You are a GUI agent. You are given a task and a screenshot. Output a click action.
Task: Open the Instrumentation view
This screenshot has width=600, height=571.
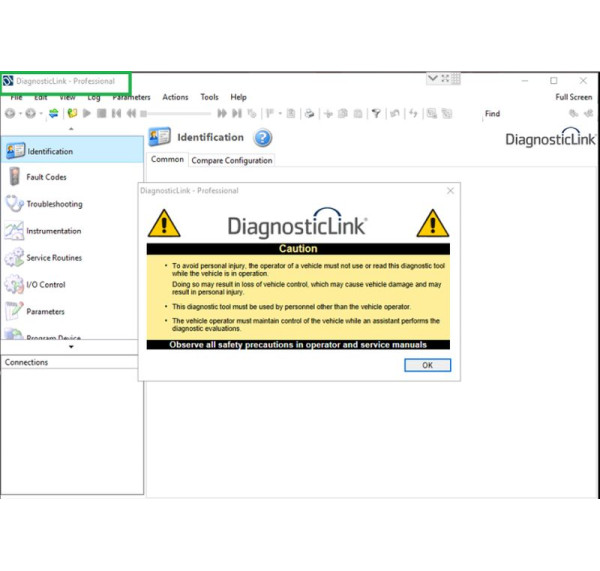(x=53, y=231)
